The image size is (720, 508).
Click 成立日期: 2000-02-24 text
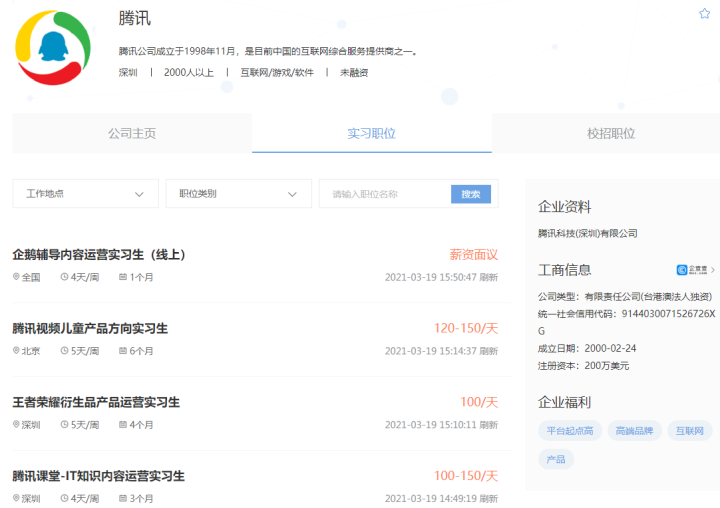click(587, 348)
